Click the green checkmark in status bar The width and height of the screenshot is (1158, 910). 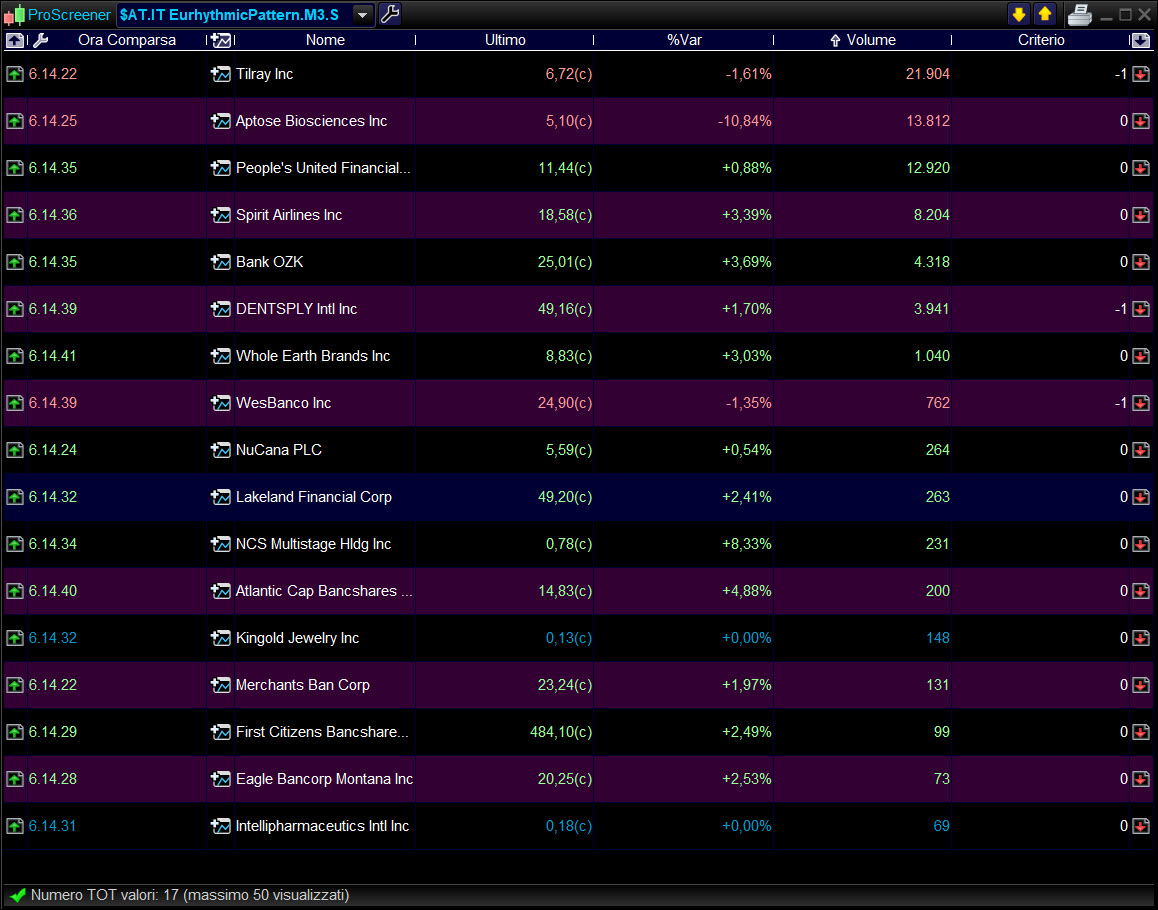tap(18, 895)
